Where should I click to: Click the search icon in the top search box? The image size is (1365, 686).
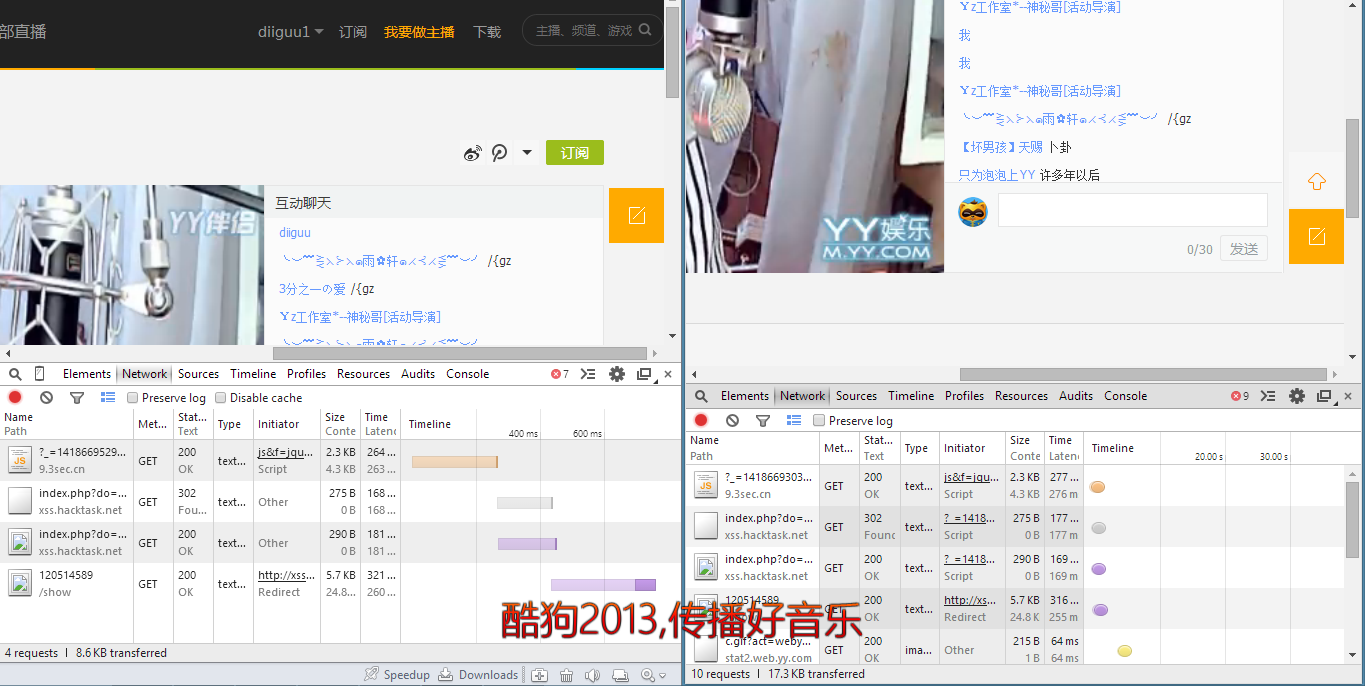(x=645, y=30)
